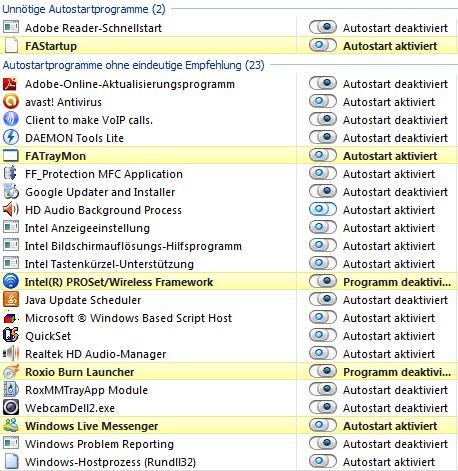Click the HD Audio Background Process speaker icon
458x471 pixels.
point(11,210)
